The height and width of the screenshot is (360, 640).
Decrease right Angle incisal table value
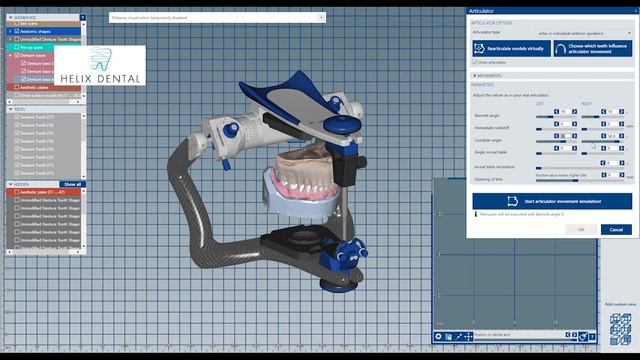(x=603, y=148)
